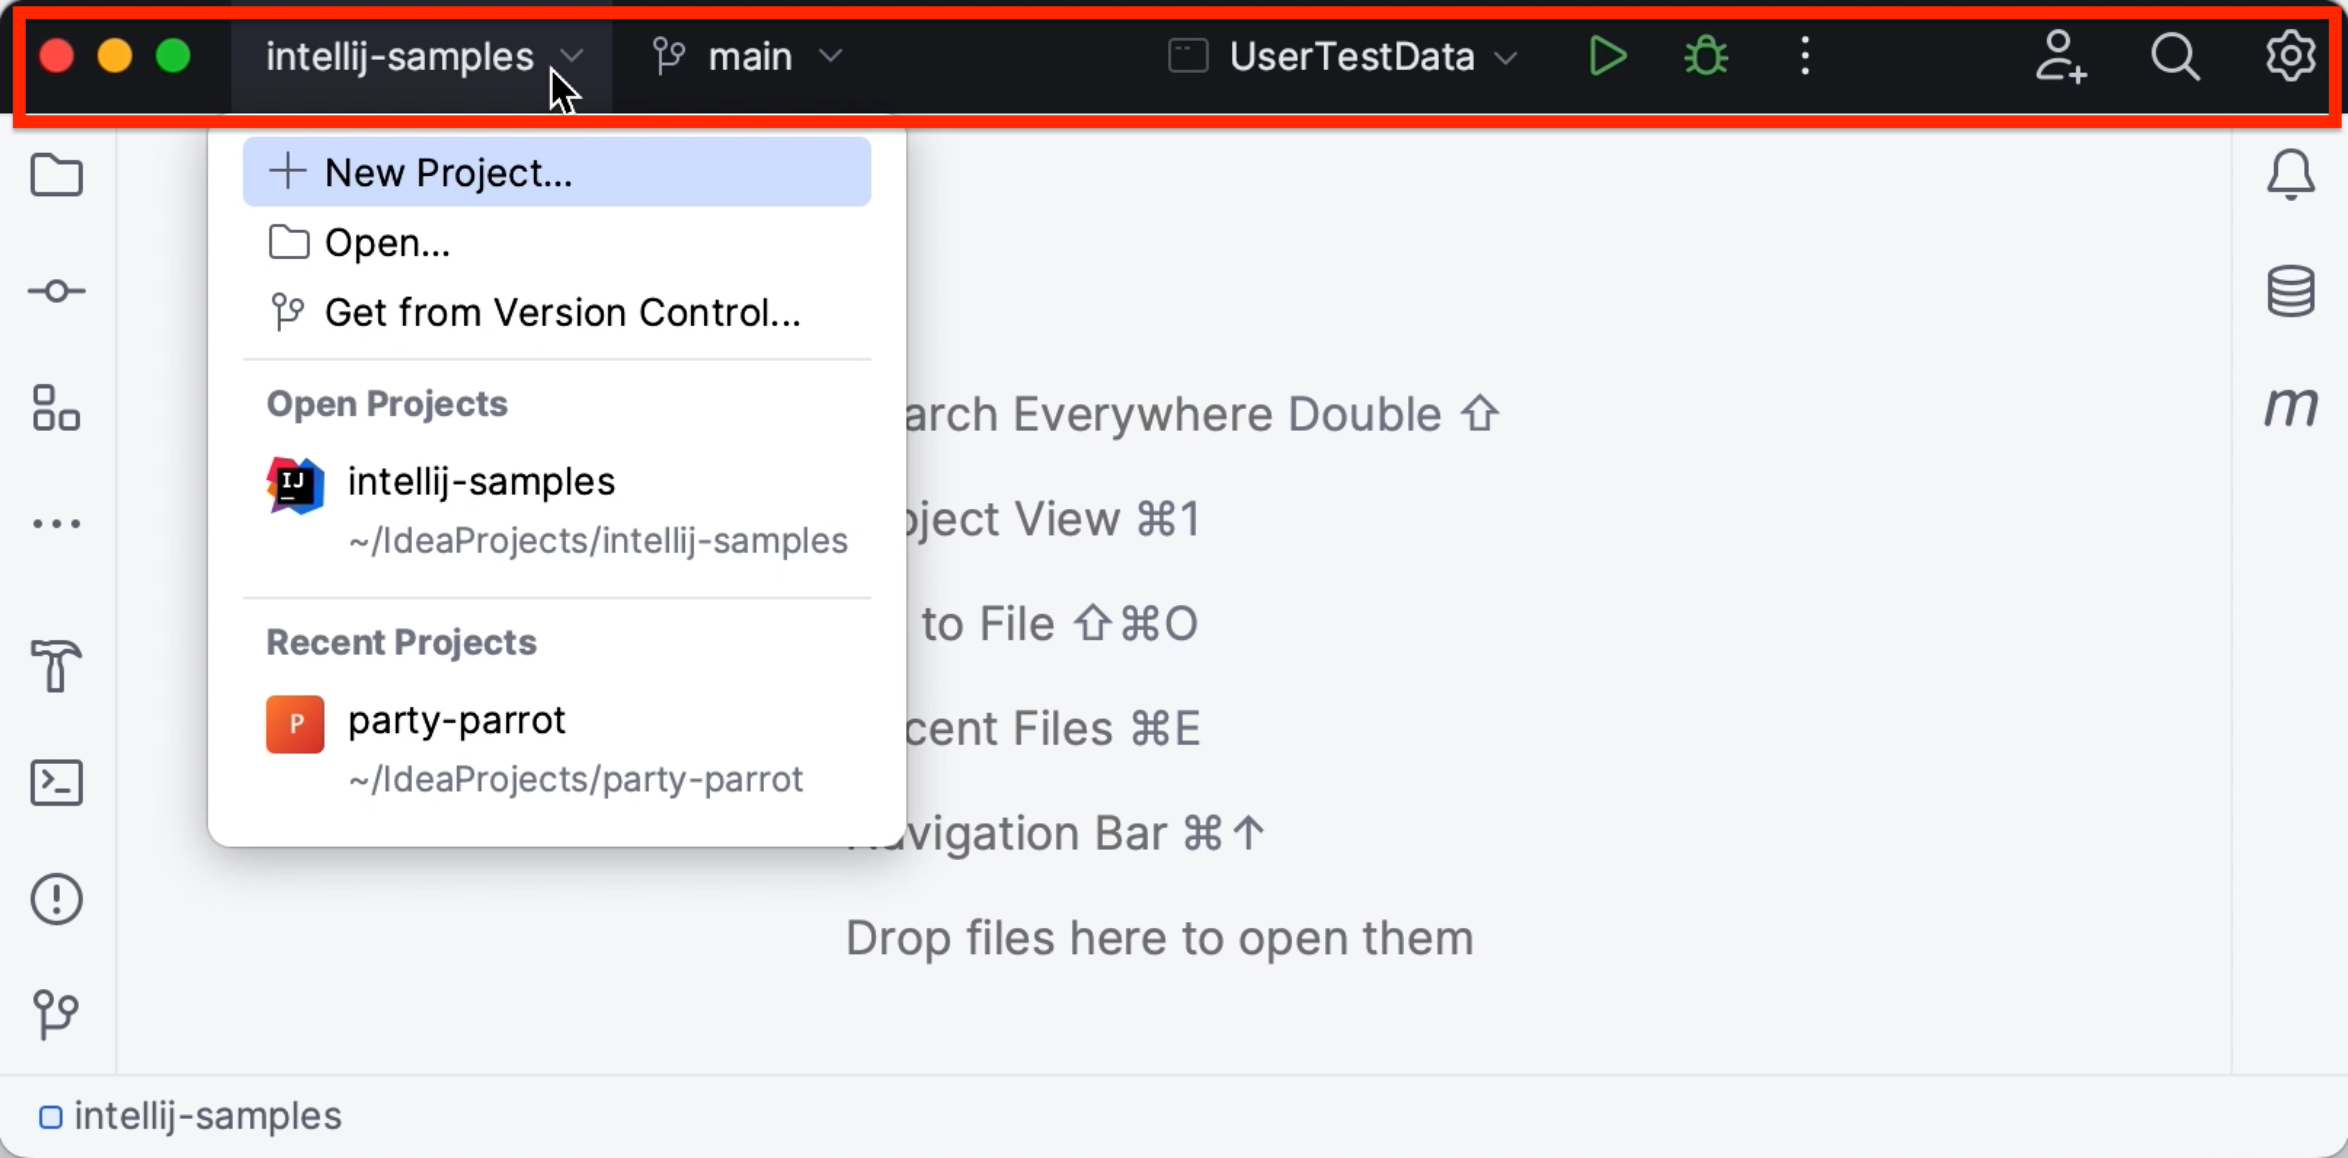
Task: Open the Build hammer tool window
Action: coord(56,666)
